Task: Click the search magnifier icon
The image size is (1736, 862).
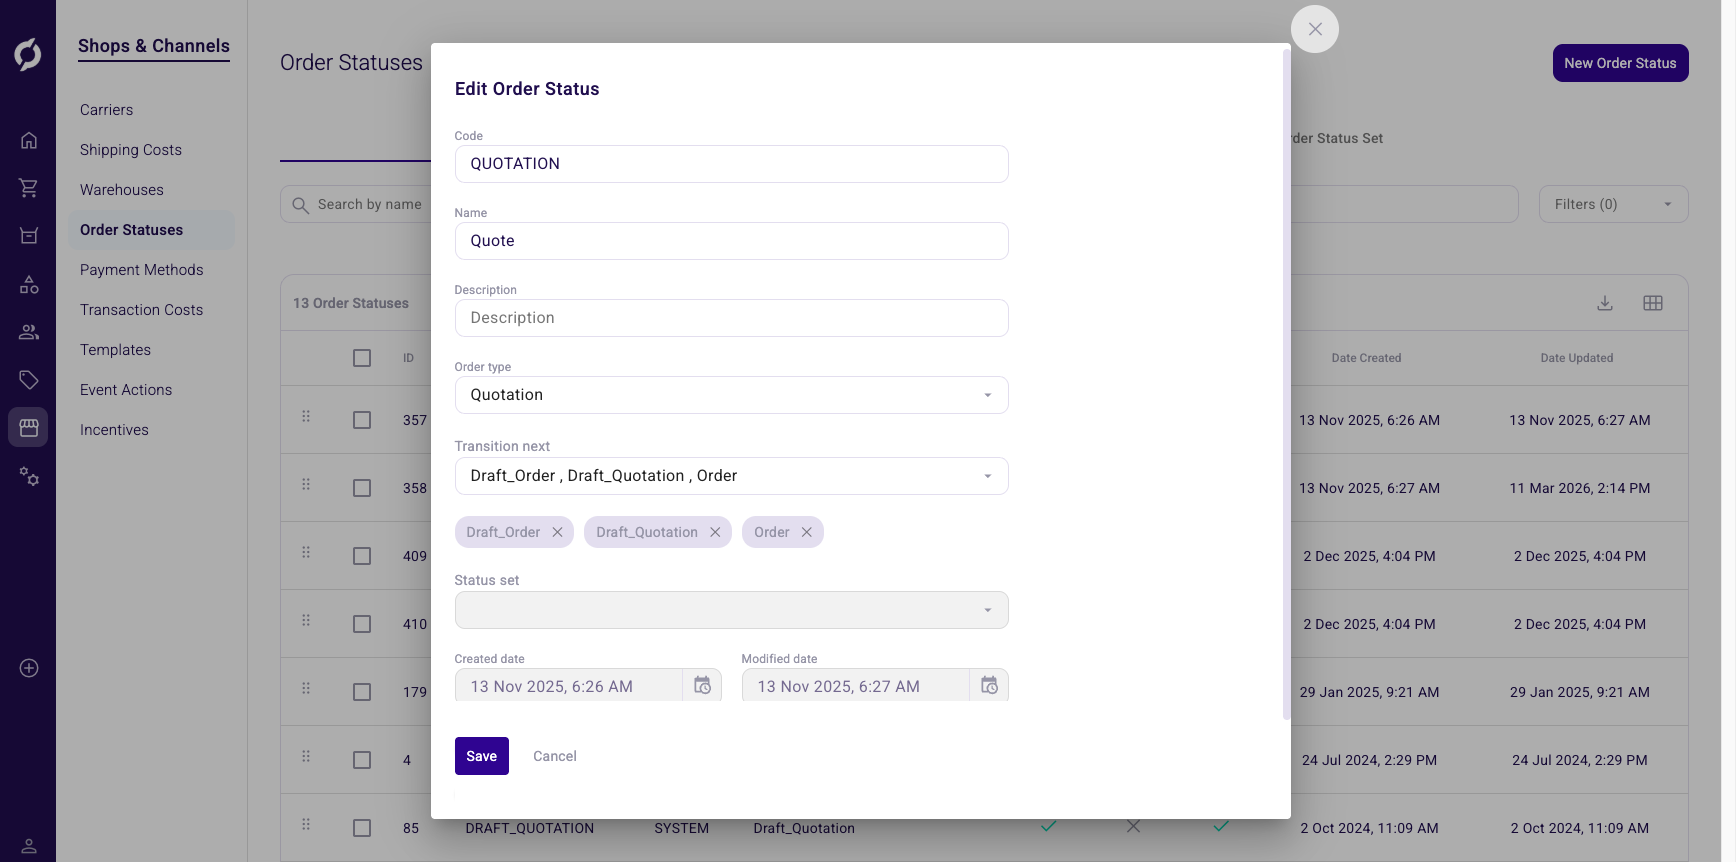Action: pyautogui.click(x=300, y=205)
